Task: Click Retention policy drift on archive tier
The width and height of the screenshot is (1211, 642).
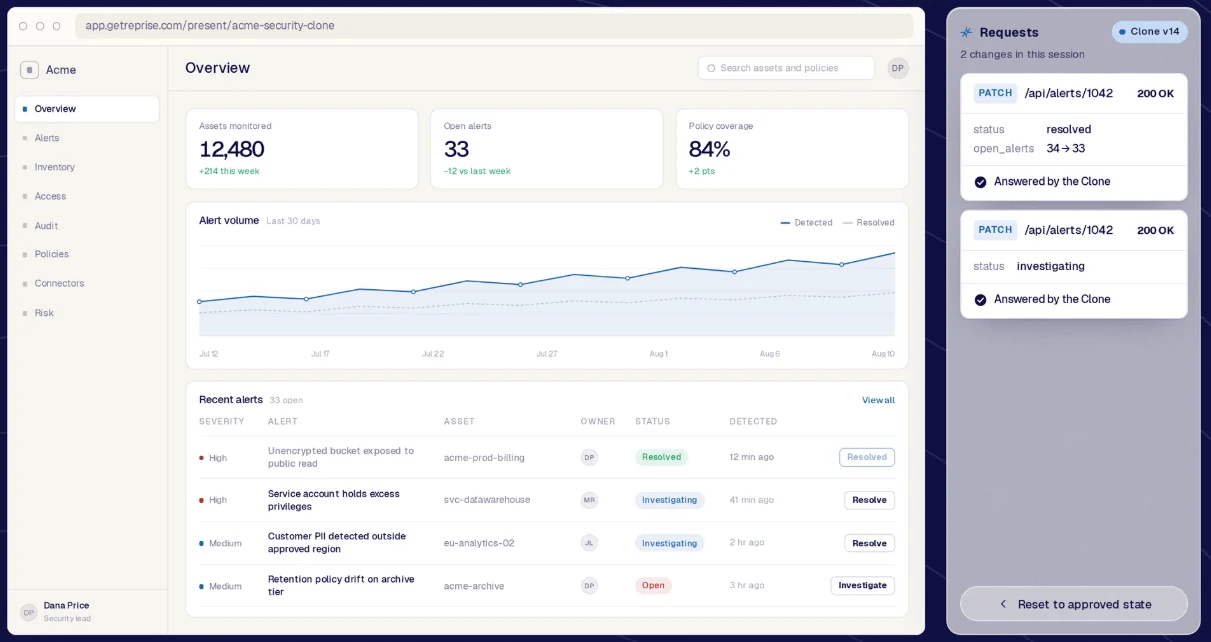Action: (341, 586)
